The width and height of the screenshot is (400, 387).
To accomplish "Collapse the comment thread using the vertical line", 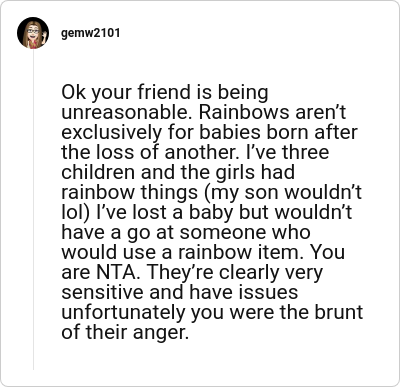I will point(33,209).
